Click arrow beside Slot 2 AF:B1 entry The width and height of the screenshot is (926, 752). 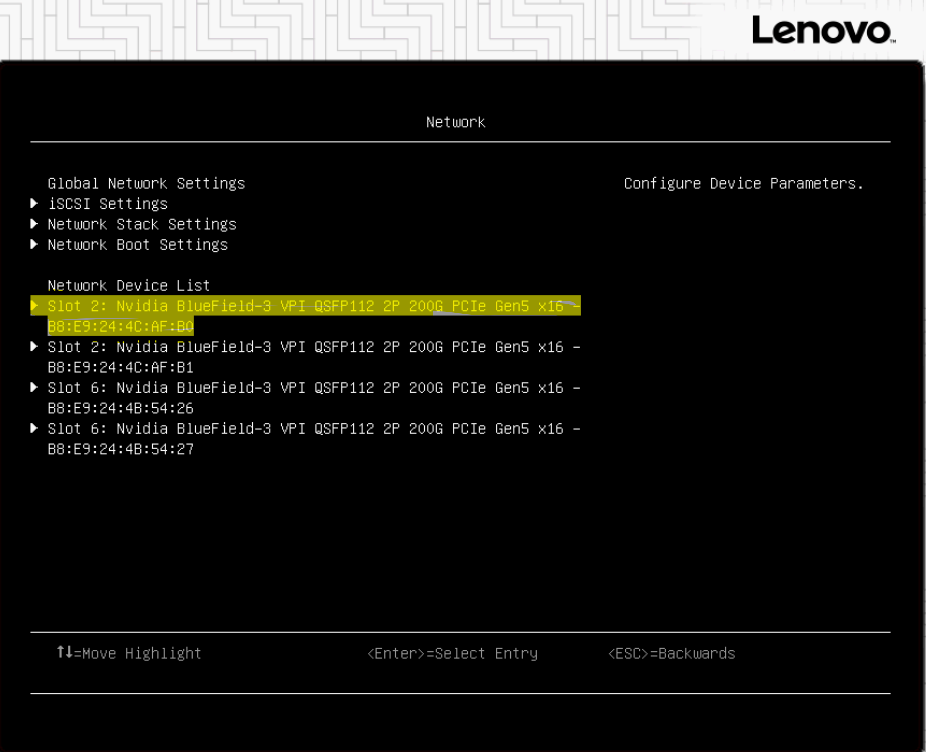click(x=34, y=346)
